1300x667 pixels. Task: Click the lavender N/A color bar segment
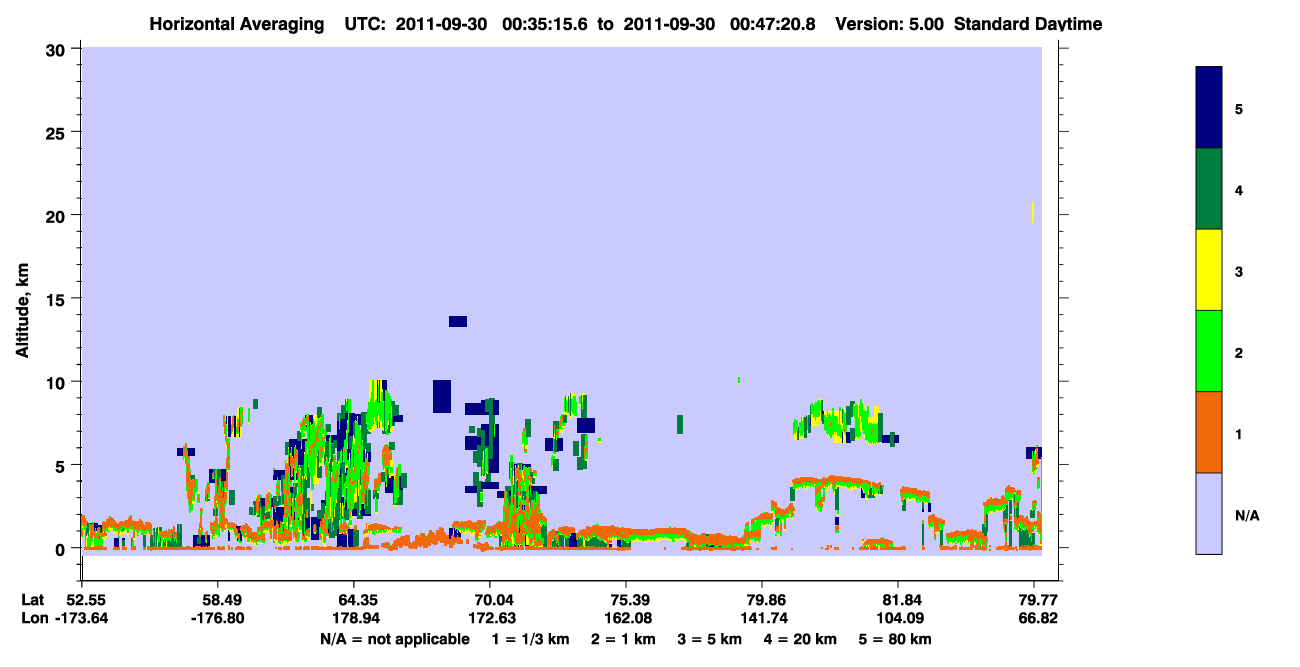[x=1209, y=513]
